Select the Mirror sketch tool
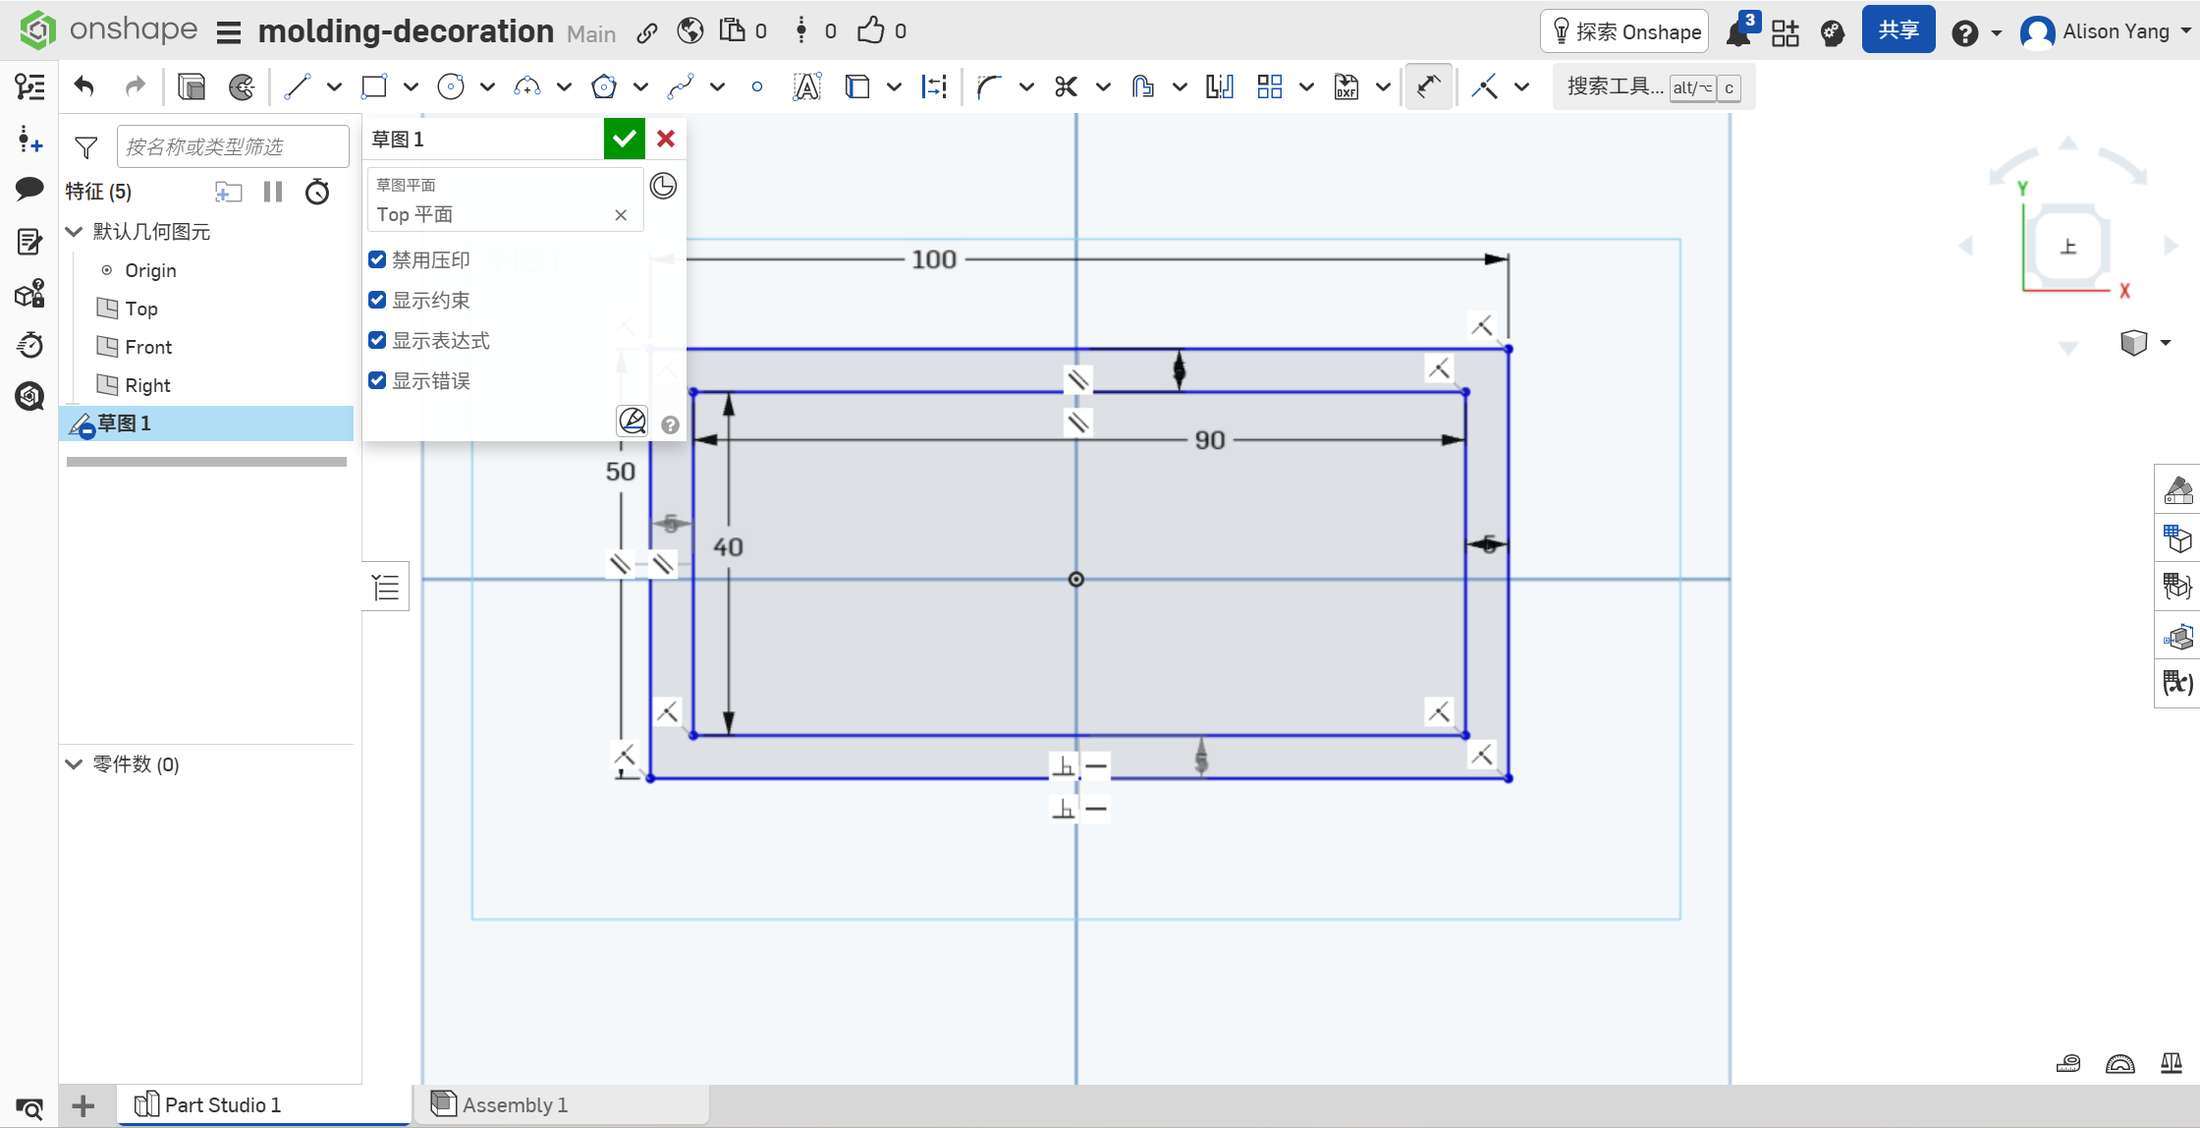2200x1128 pixels. coord(1219,87)
